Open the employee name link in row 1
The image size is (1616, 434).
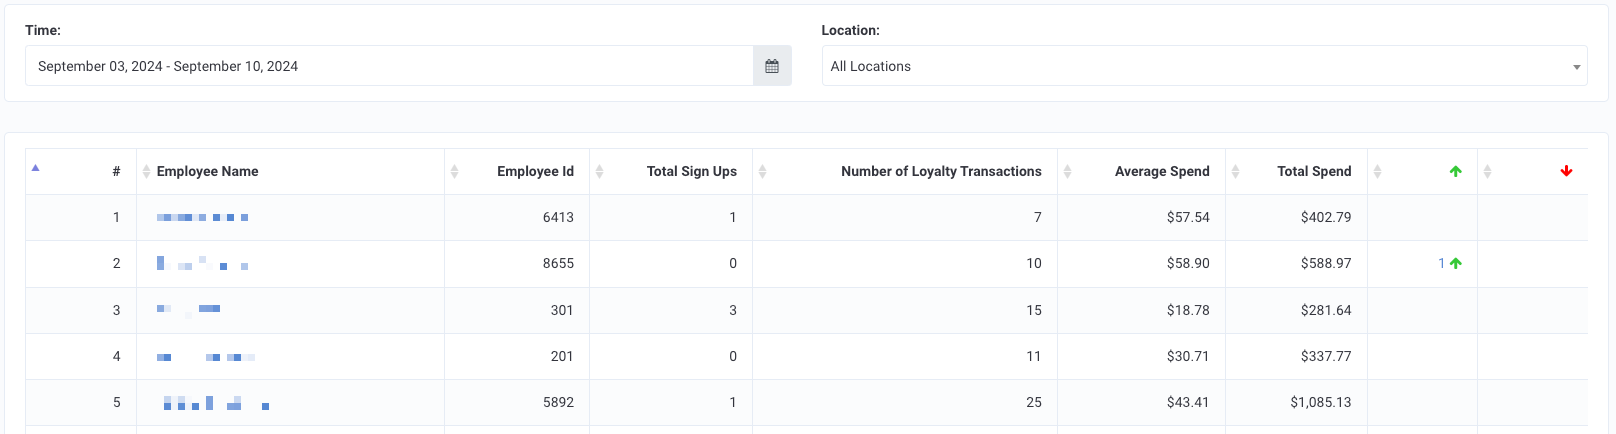203,217
